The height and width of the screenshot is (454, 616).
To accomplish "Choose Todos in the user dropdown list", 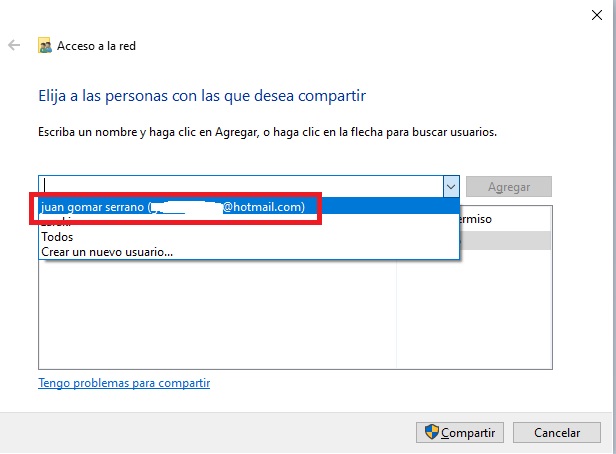I will point(57,238).
